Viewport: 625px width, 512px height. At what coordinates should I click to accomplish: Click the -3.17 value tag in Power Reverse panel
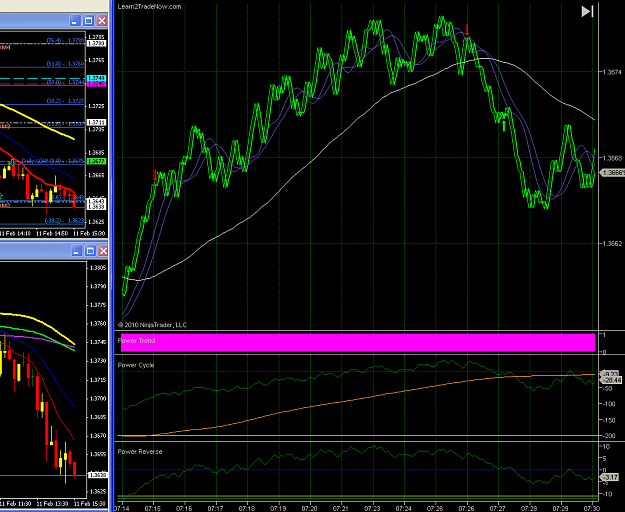612,477
